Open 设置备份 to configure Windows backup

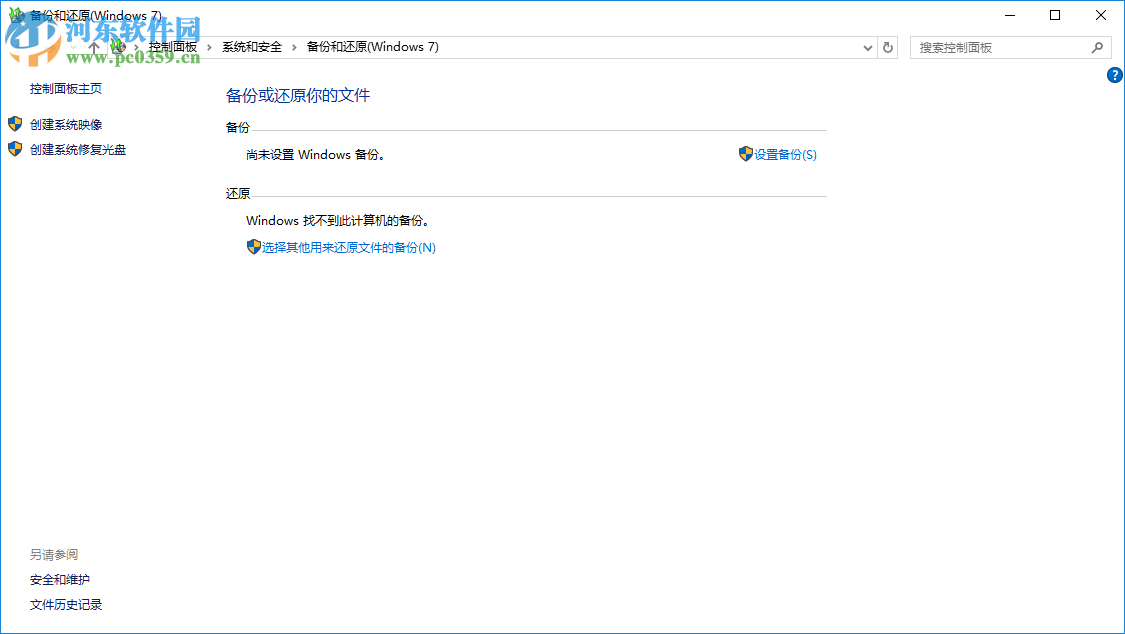tap(785, 154)
